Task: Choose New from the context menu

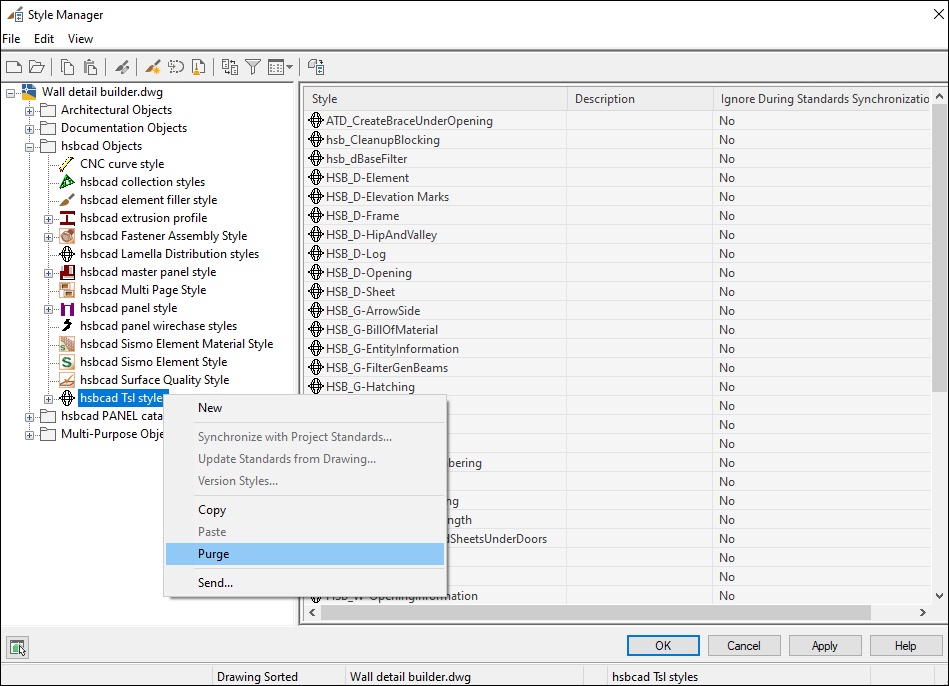Action: (x=304, y=408)
